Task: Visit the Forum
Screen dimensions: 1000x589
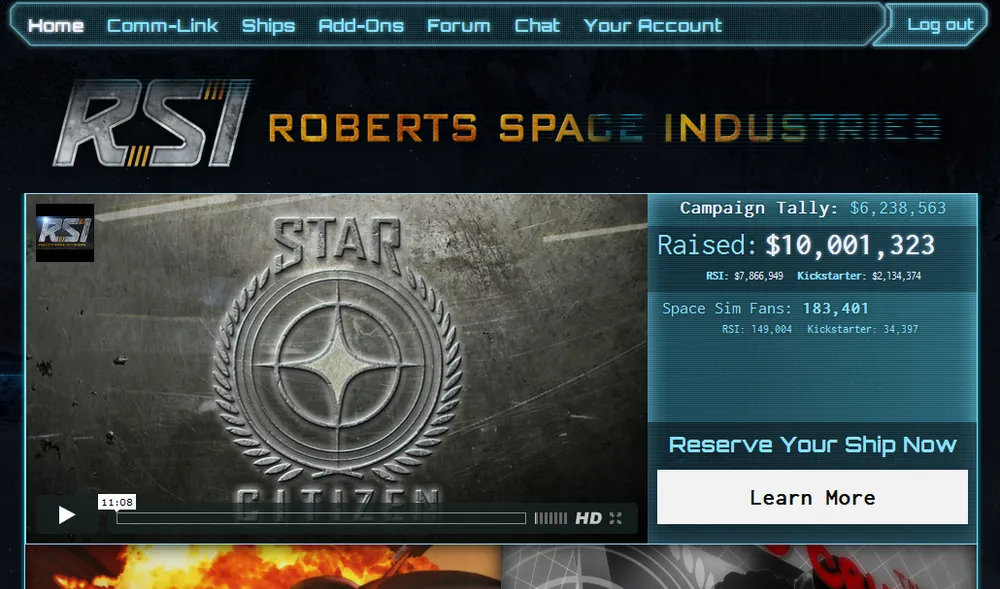Action: click(459, 25)
